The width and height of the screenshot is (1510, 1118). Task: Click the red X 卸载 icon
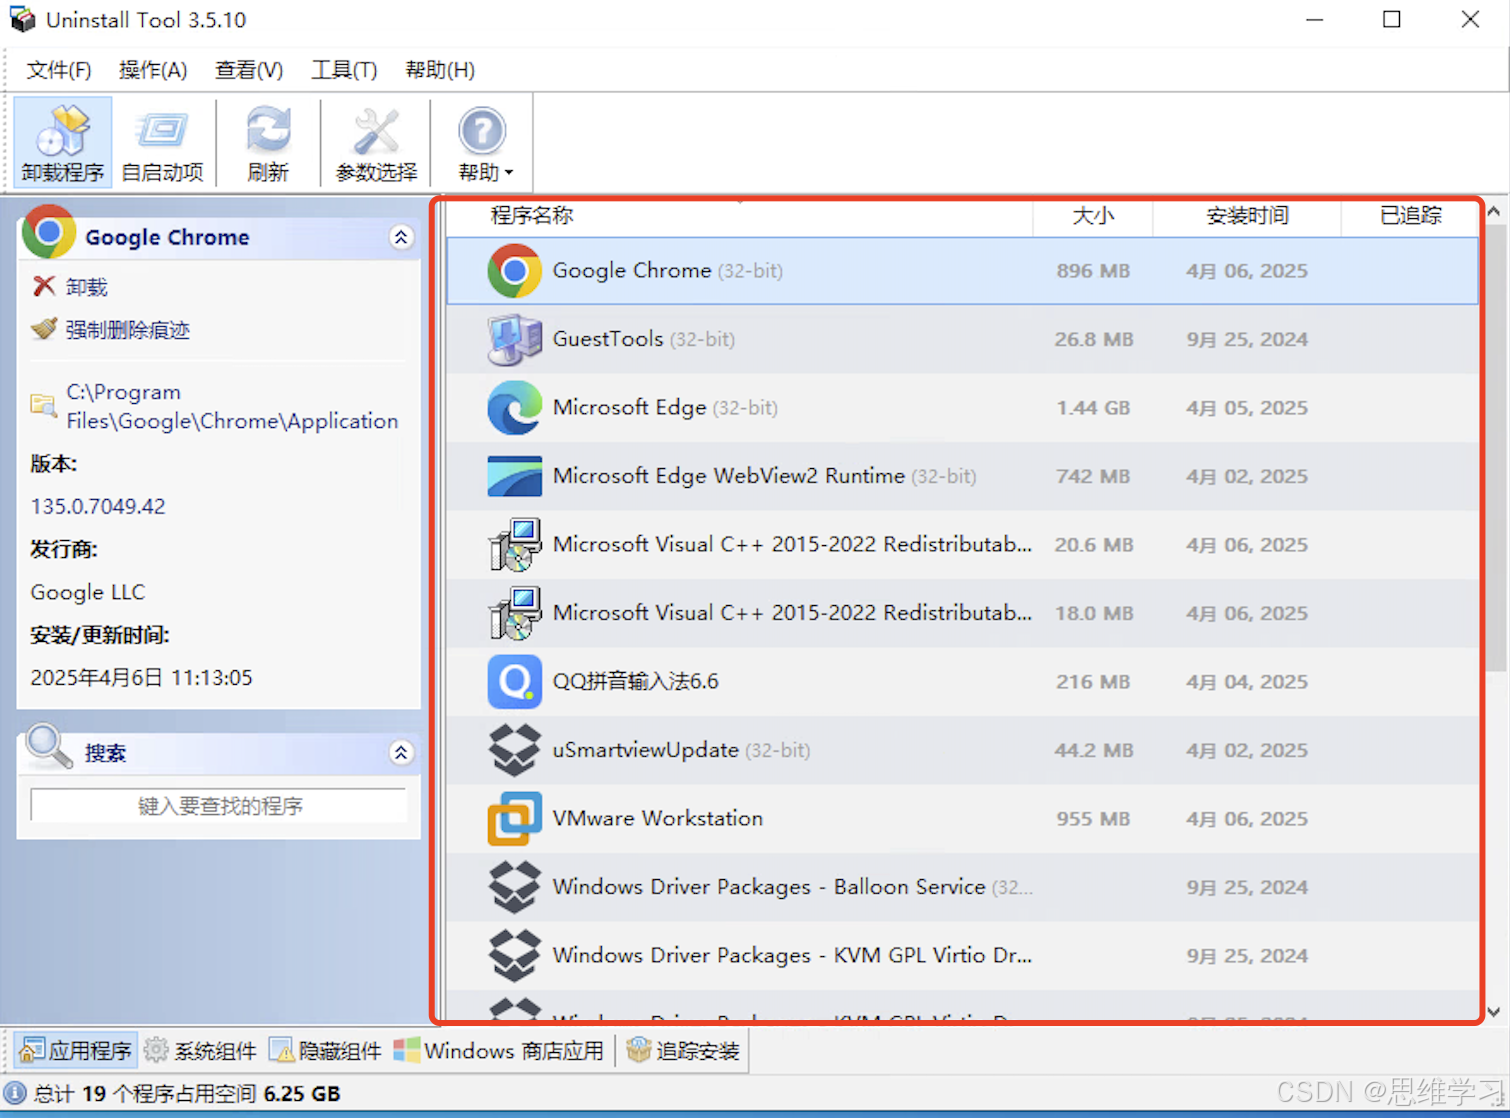coord(43,287)
